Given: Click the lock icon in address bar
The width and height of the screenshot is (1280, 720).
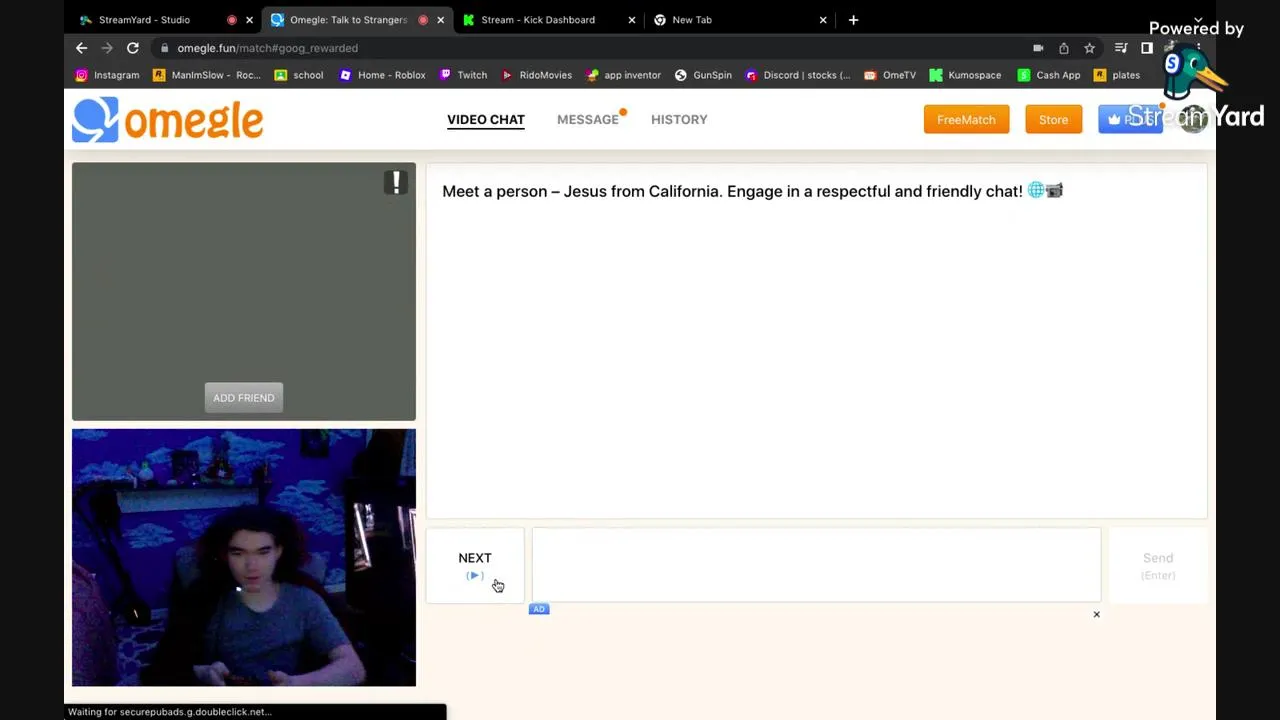Looking at the screenshot, I should [x=164, y=48].
